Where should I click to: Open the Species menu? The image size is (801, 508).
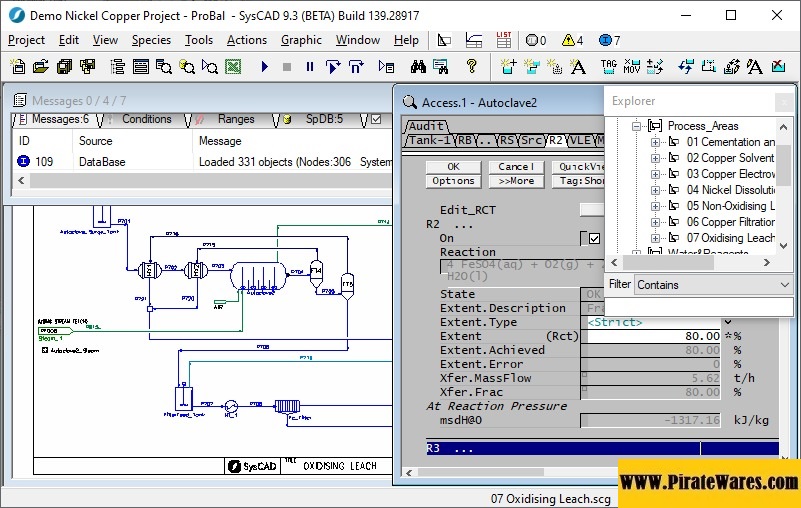[x=151, y=40]
